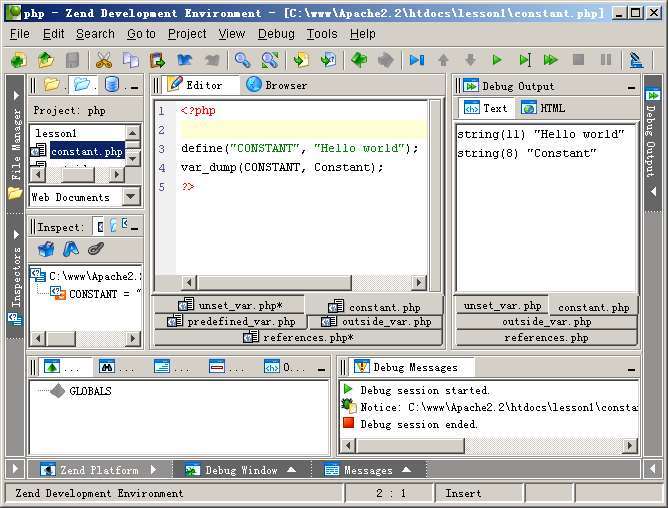Select unset_var.php in Debug Output tabs
The image size is (668, 508).
tap(502, 306)
